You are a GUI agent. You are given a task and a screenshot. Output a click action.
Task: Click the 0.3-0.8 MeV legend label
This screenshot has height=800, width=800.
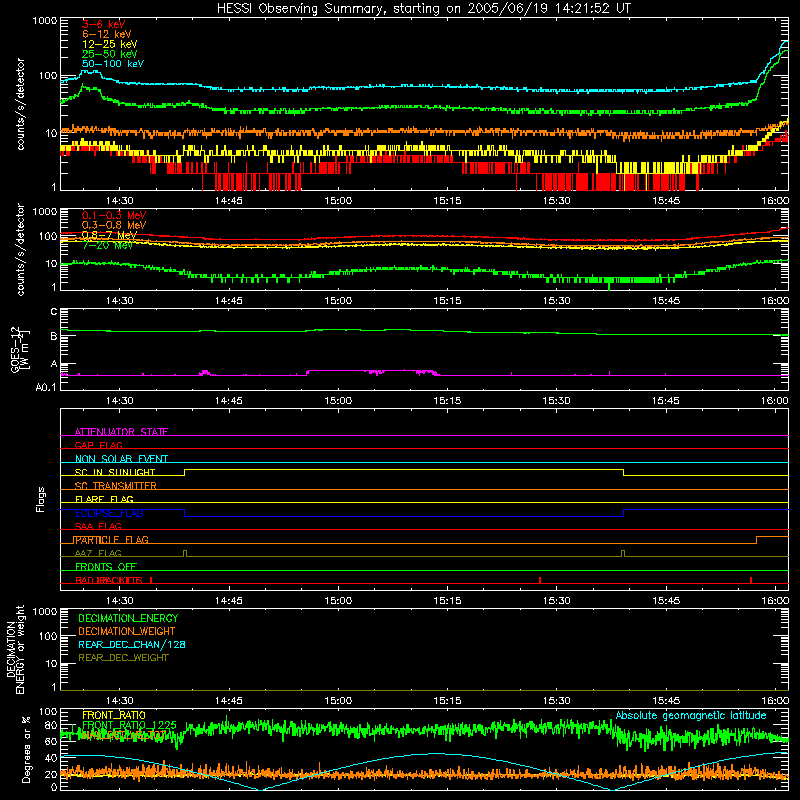point(114,225)
